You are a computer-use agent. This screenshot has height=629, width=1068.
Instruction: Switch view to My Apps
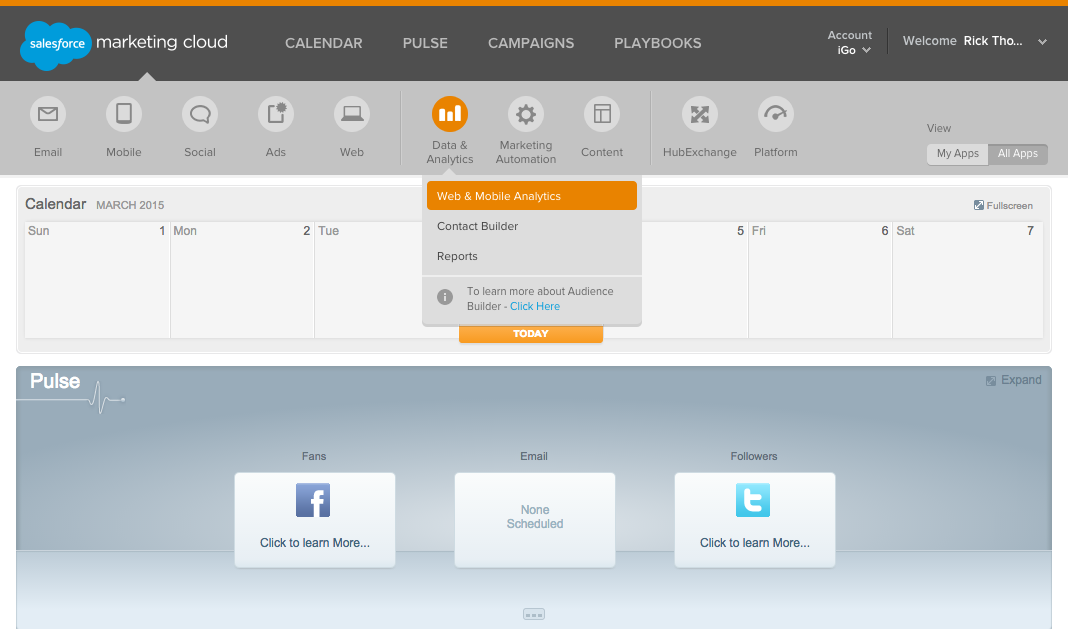(x=958, y=153)
